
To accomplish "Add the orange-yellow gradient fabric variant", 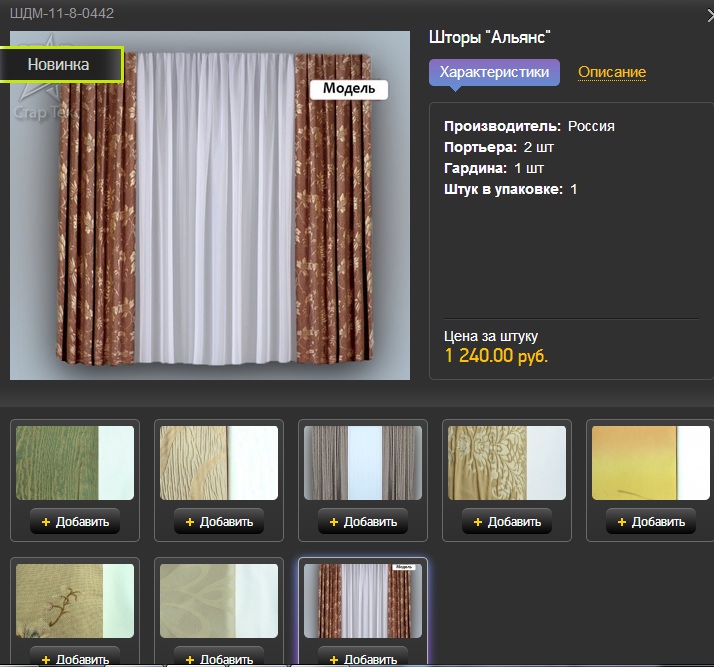I will (651, 522).
